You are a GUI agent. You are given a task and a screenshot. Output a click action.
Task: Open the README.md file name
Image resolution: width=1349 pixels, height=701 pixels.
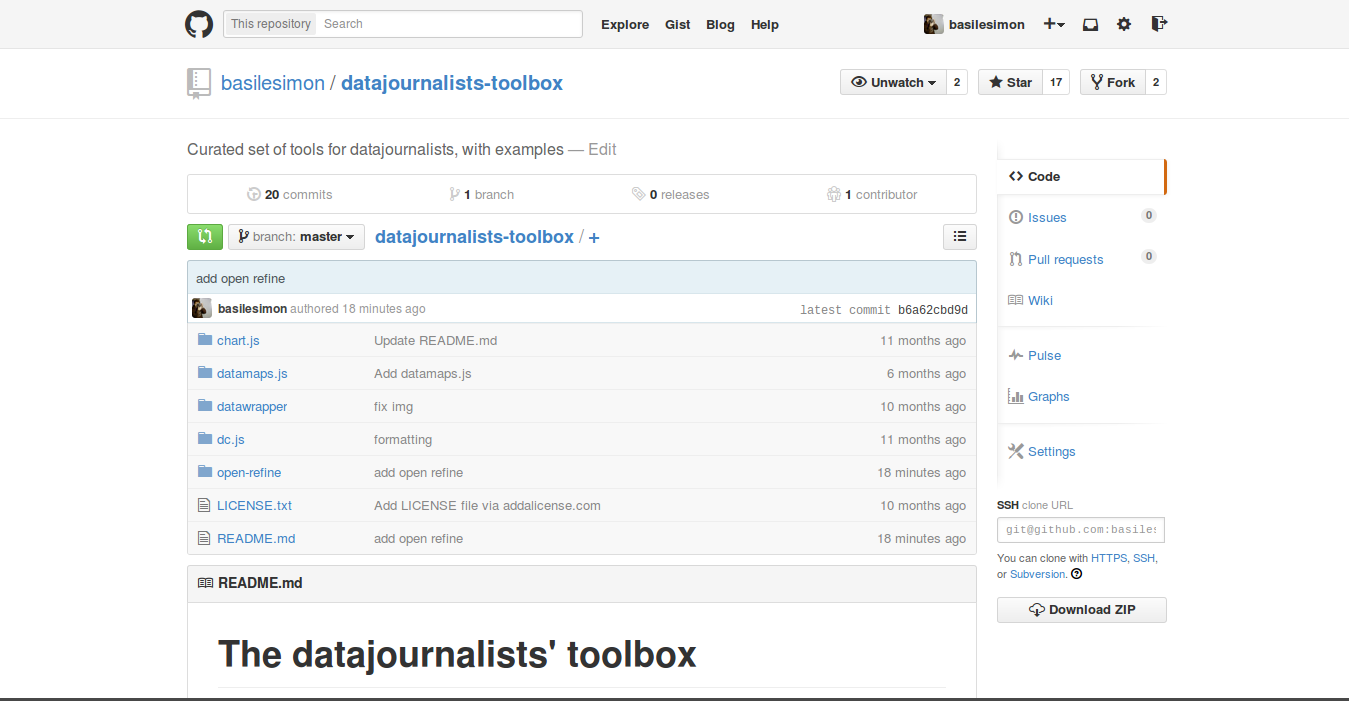(256, 538)
